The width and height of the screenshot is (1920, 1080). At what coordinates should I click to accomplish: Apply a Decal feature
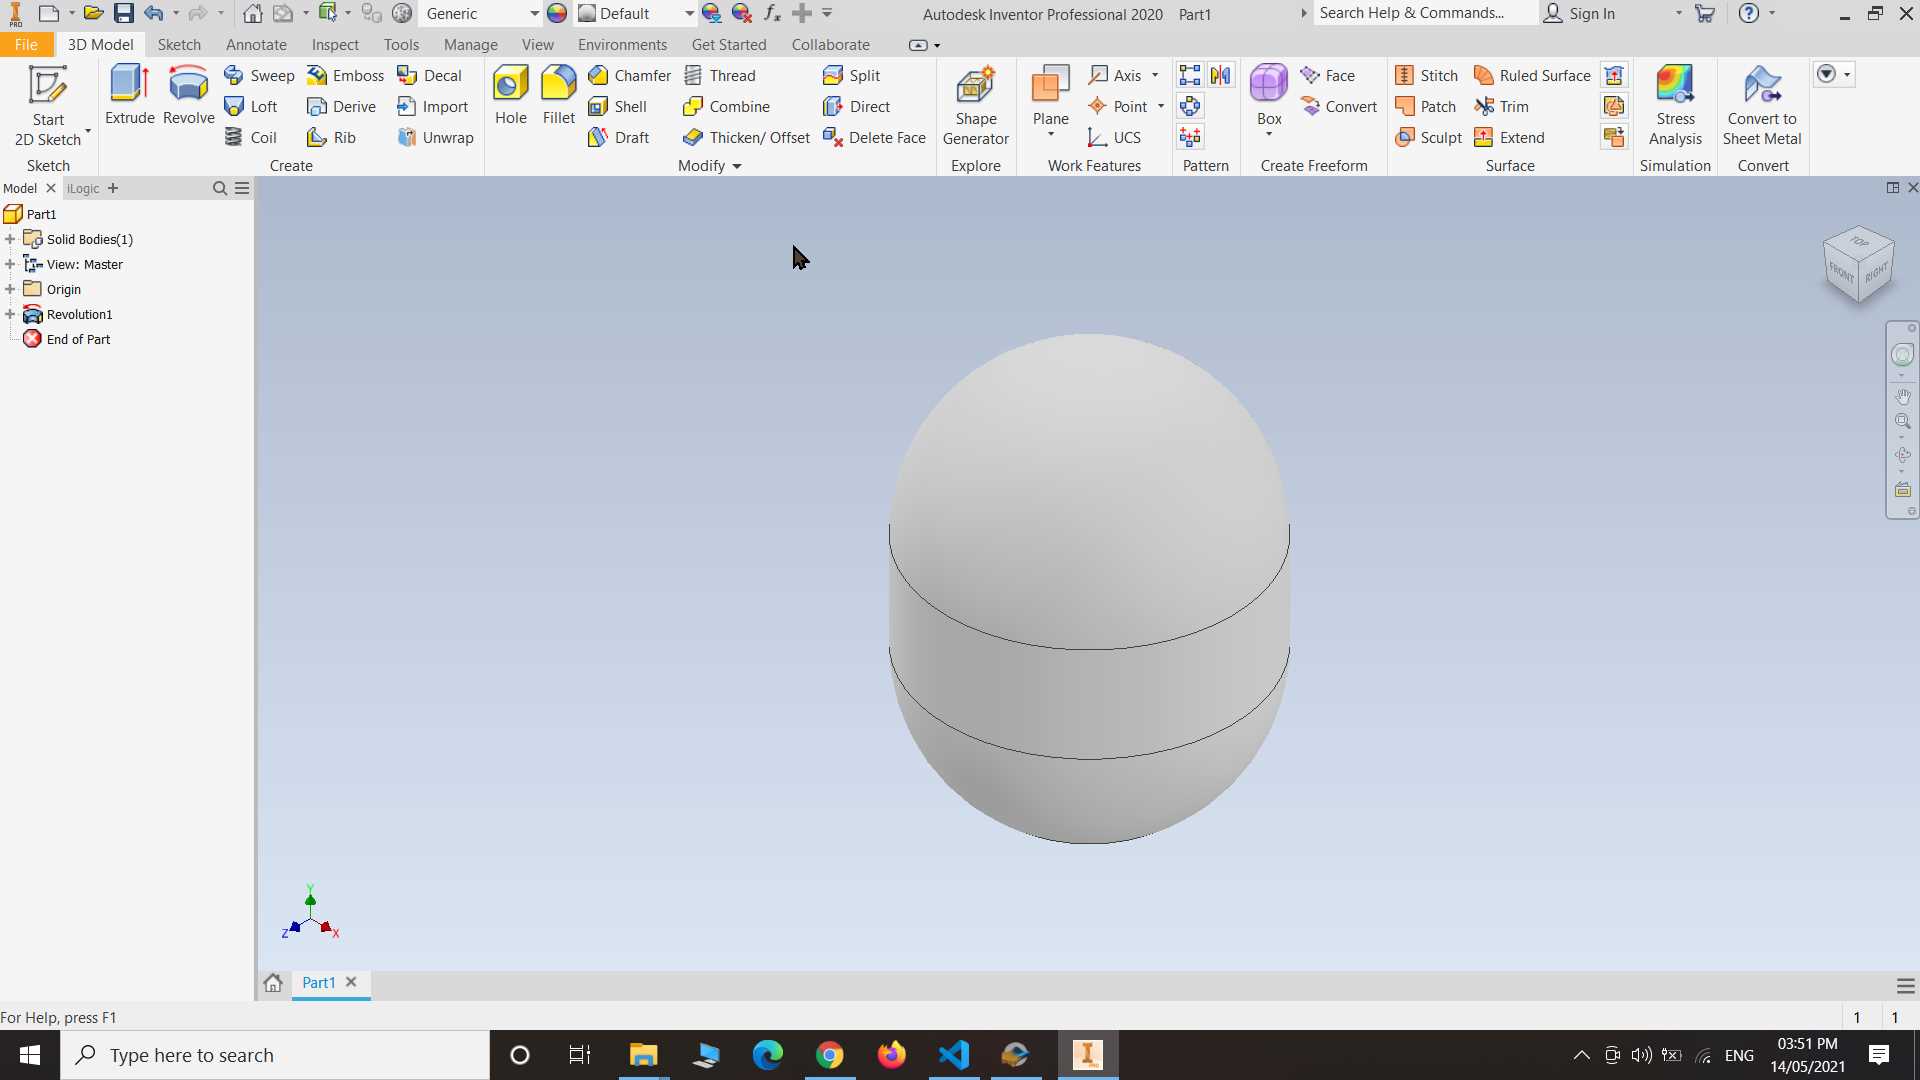429,76
